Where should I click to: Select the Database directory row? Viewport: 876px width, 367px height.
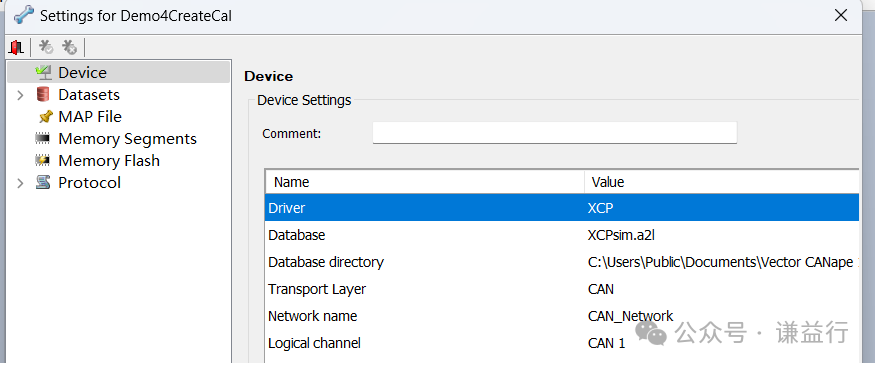click(562, 262)
